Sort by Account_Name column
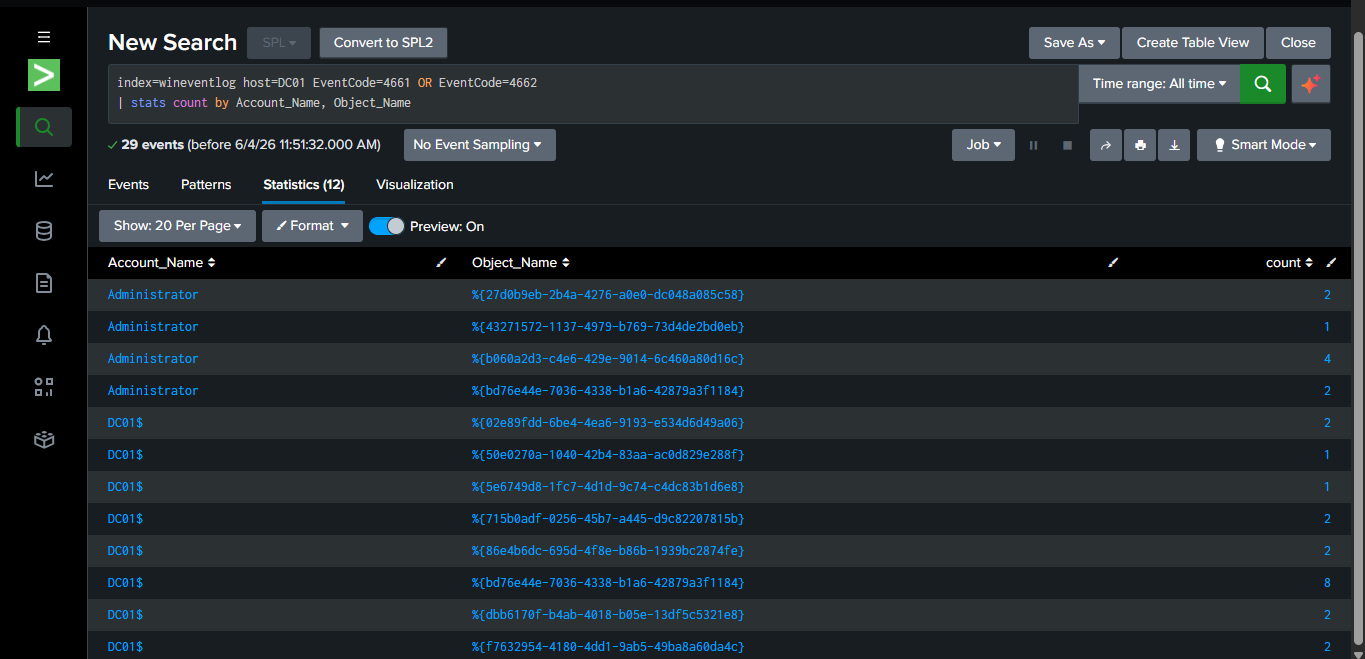1365x659 pixels. point(162,263)
